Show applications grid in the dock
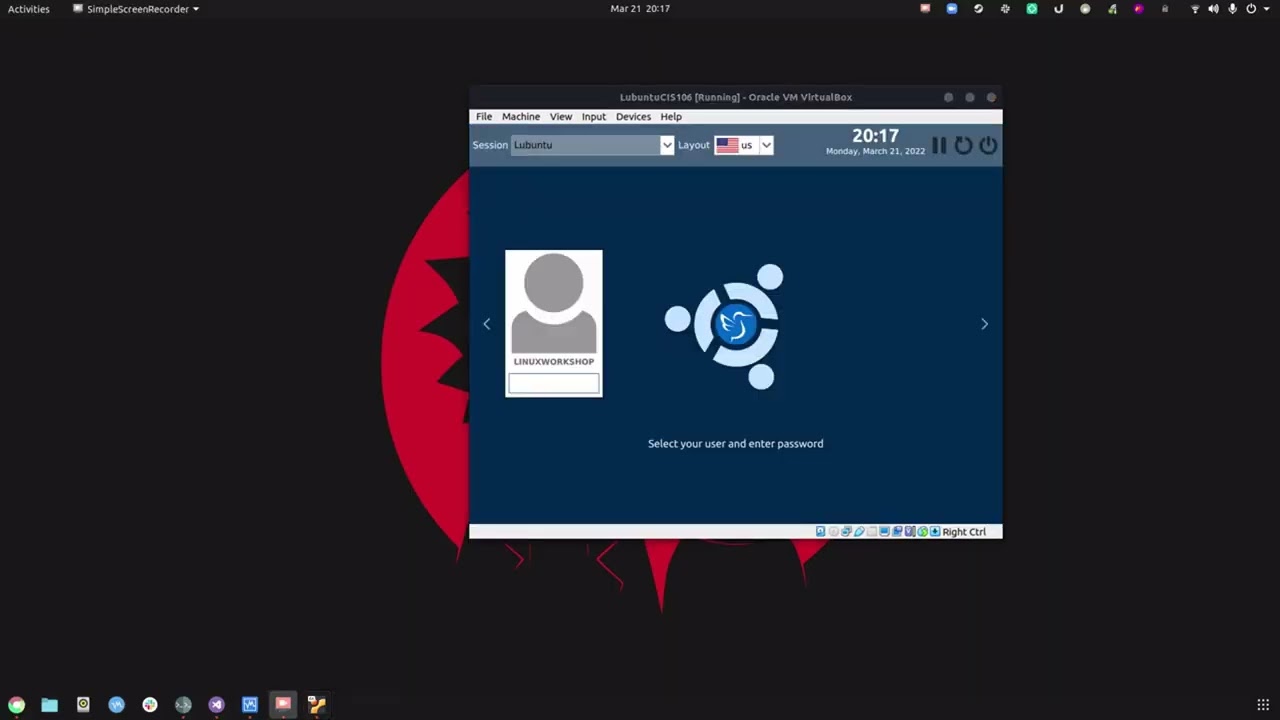The image size is (1280, 720). coord(1263,705)
